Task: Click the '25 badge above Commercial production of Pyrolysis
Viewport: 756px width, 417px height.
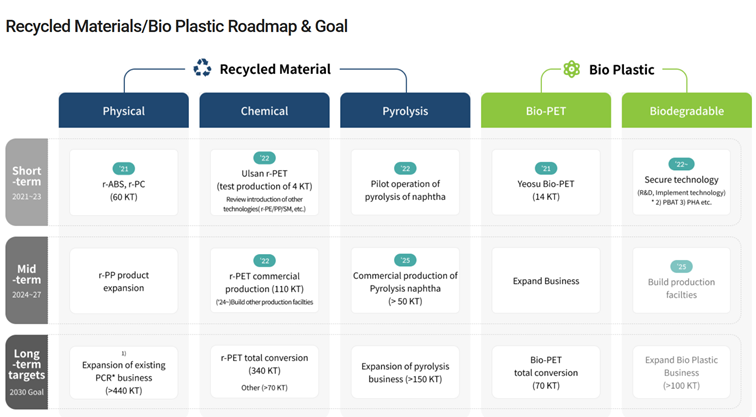Action: (405, 260)
